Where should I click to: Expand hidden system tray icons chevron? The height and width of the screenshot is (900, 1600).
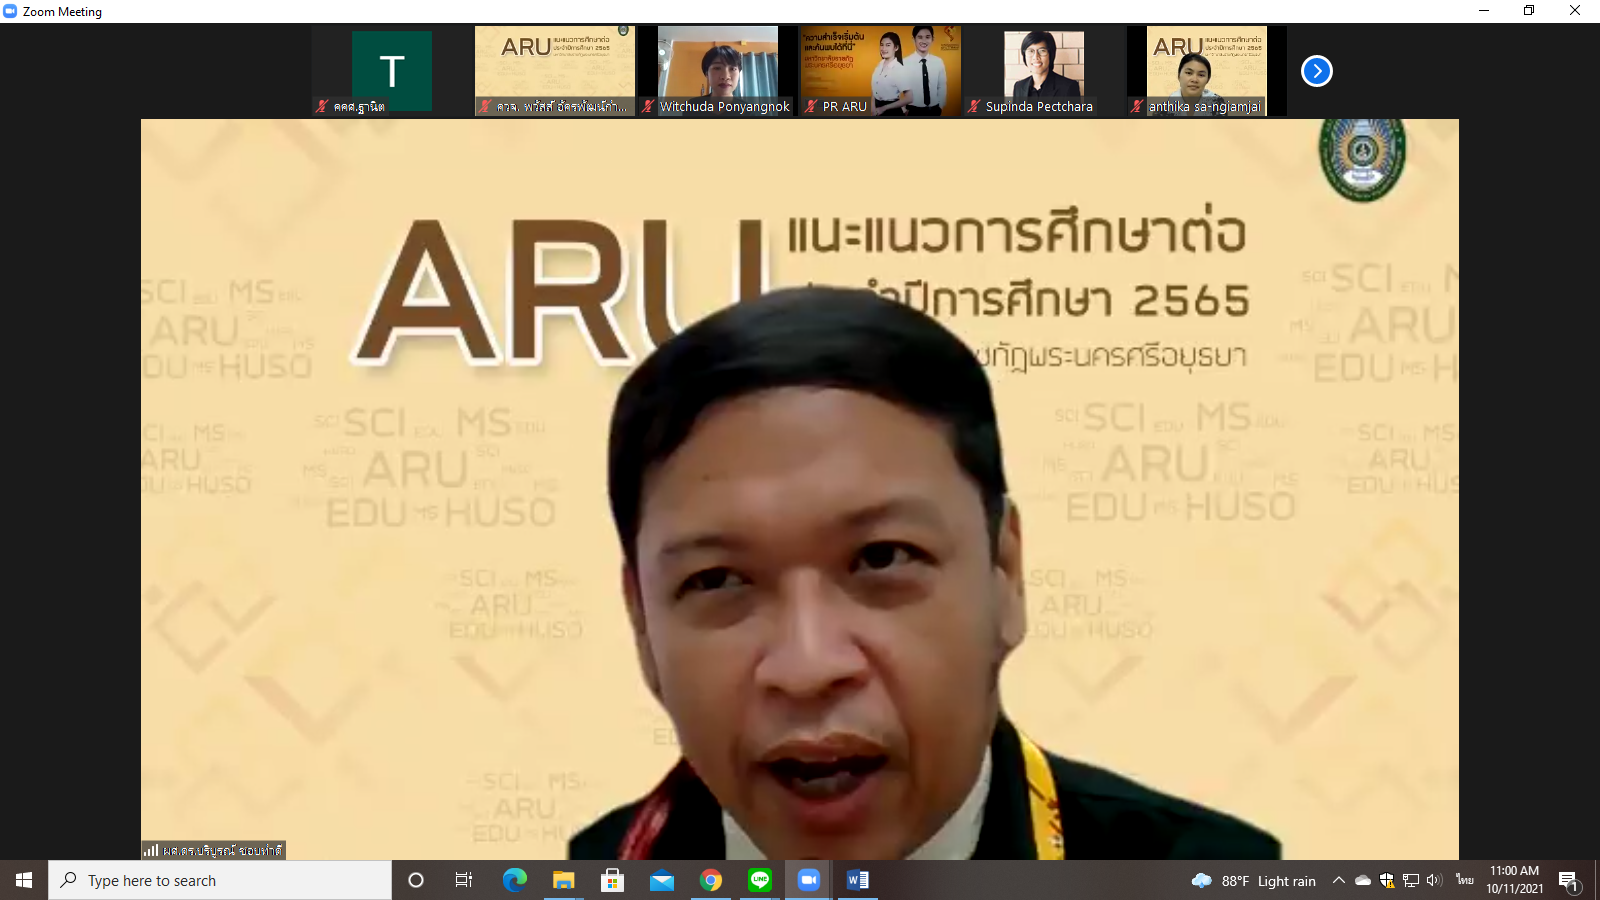coord(1338,880)
